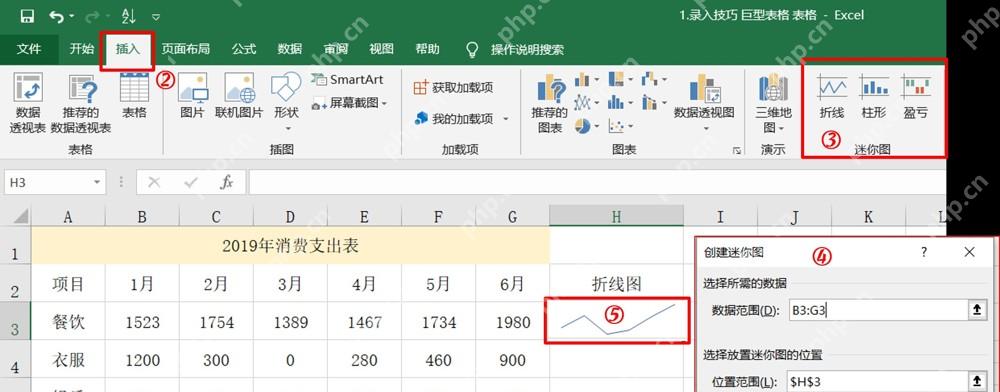Screen dimensions: 1000x392
Task: Insert a 数据透视表 pivot table
Action: tap(28, 103)
